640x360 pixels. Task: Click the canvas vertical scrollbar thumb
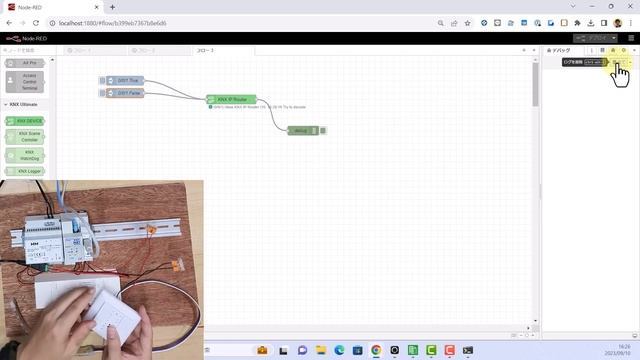point(535,84)
